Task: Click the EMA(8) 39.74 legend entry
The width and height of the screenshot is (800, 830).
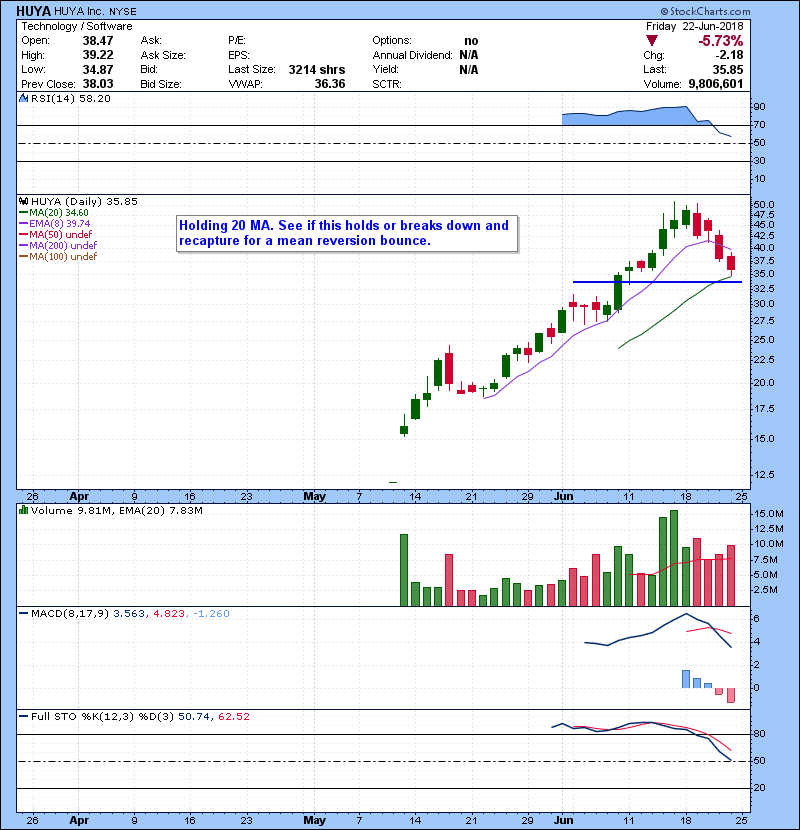Action: (x=55, y=223)
